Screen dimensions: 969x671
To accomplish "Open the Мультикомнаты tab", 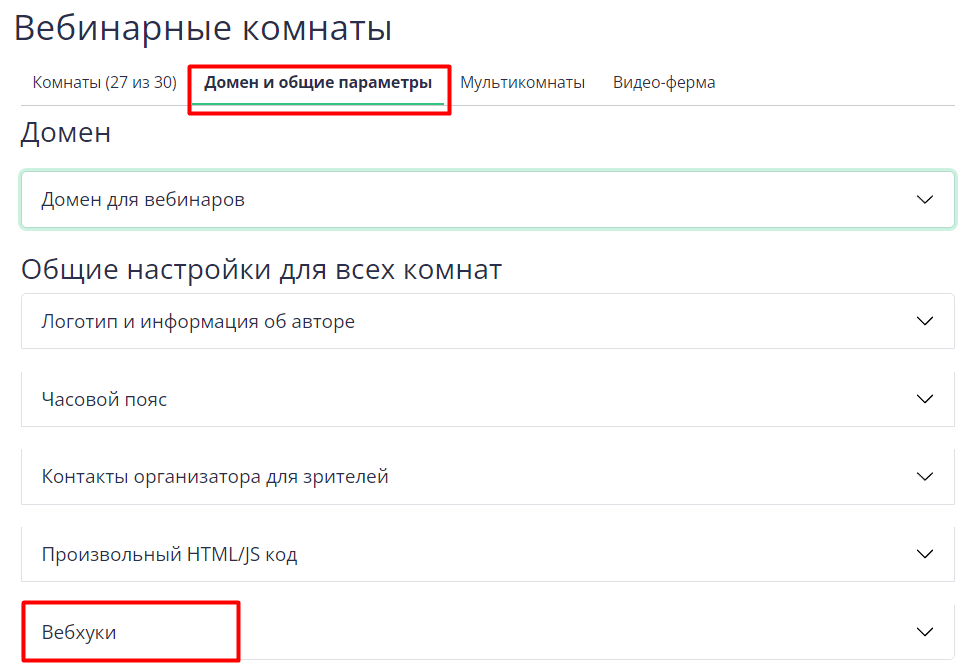I will coord(522,83).
